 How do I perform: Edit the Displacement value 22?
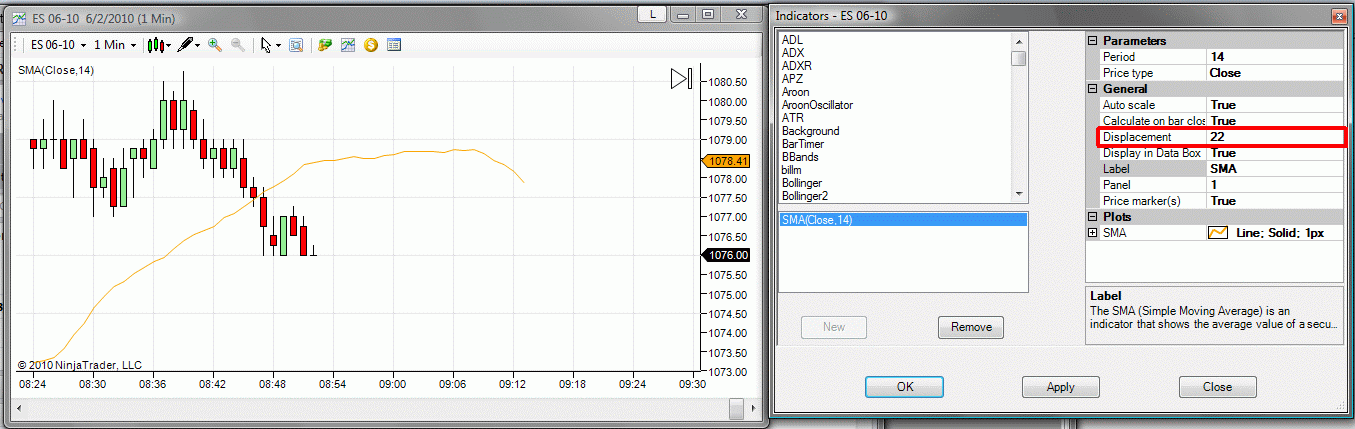pos(1275,137)
